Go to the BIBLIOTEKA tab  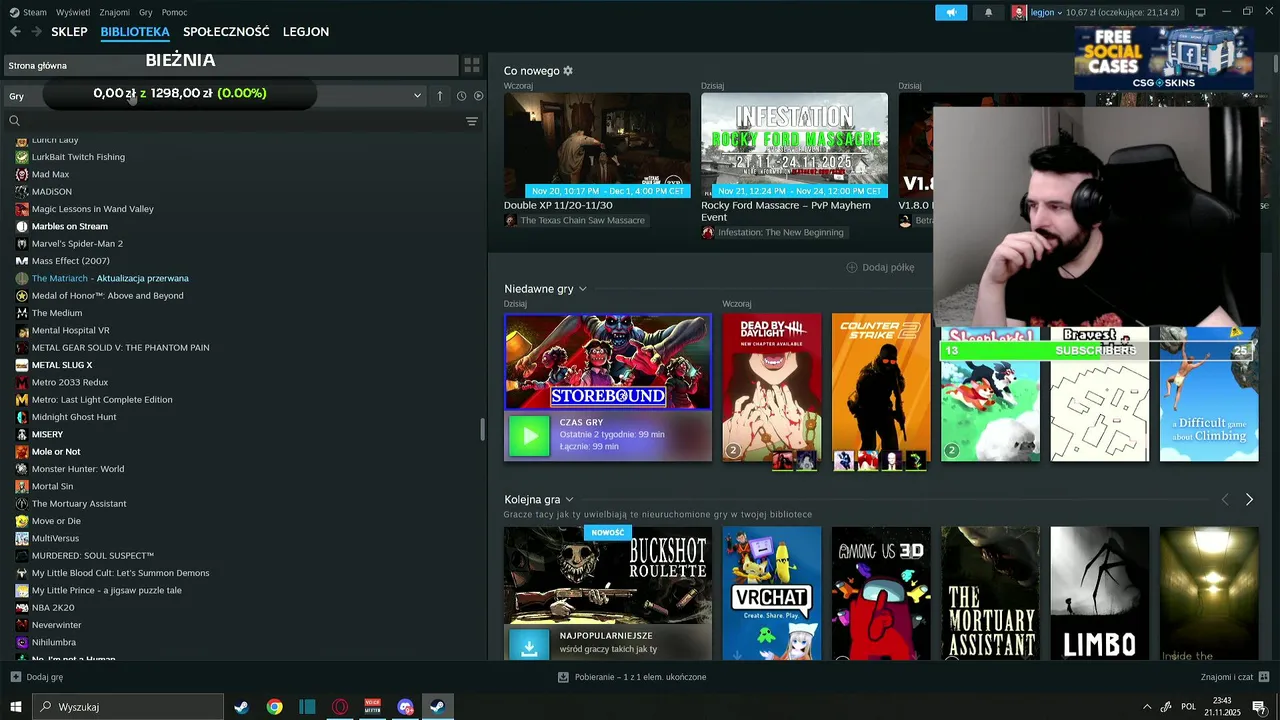[x=135, y=32]
